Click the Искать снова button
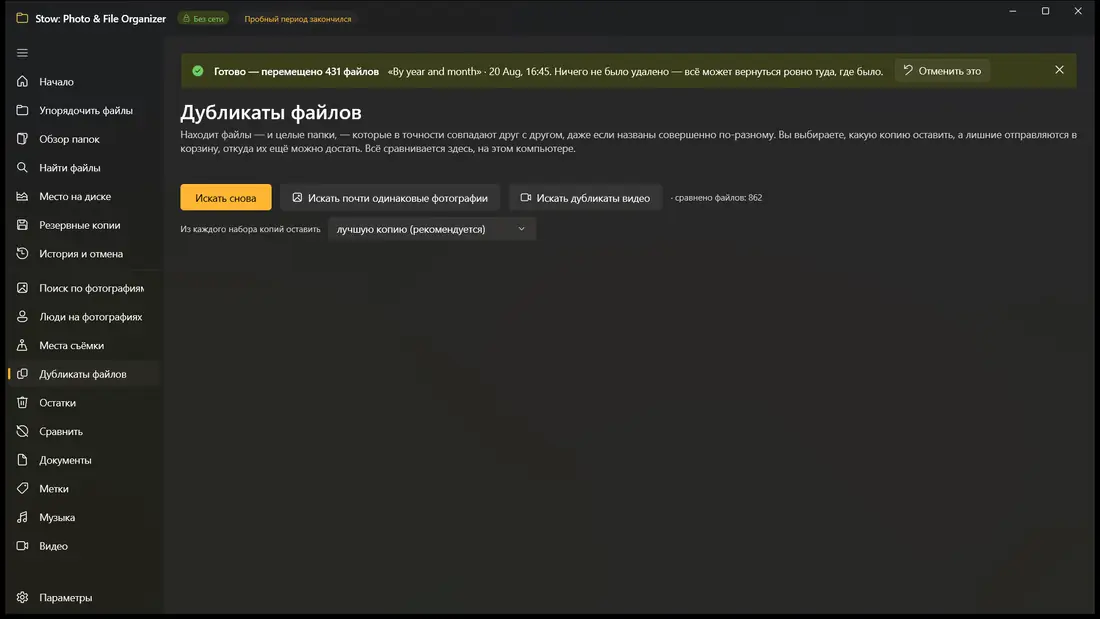1100x619 pixels. click(226, 198)
